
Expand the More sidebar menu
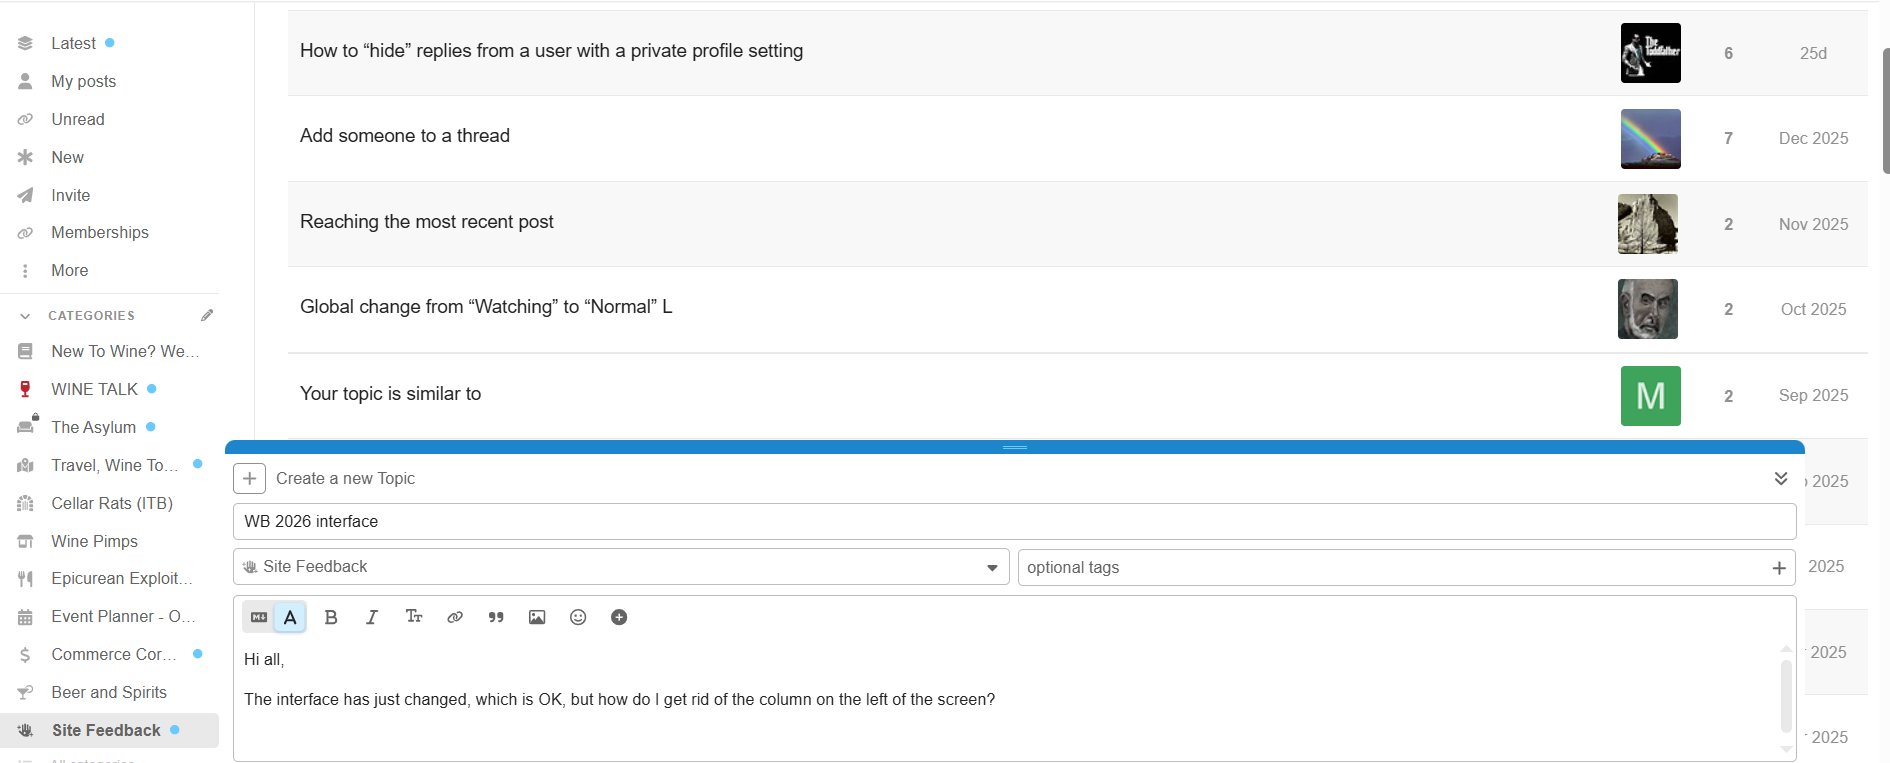point(69,270)
